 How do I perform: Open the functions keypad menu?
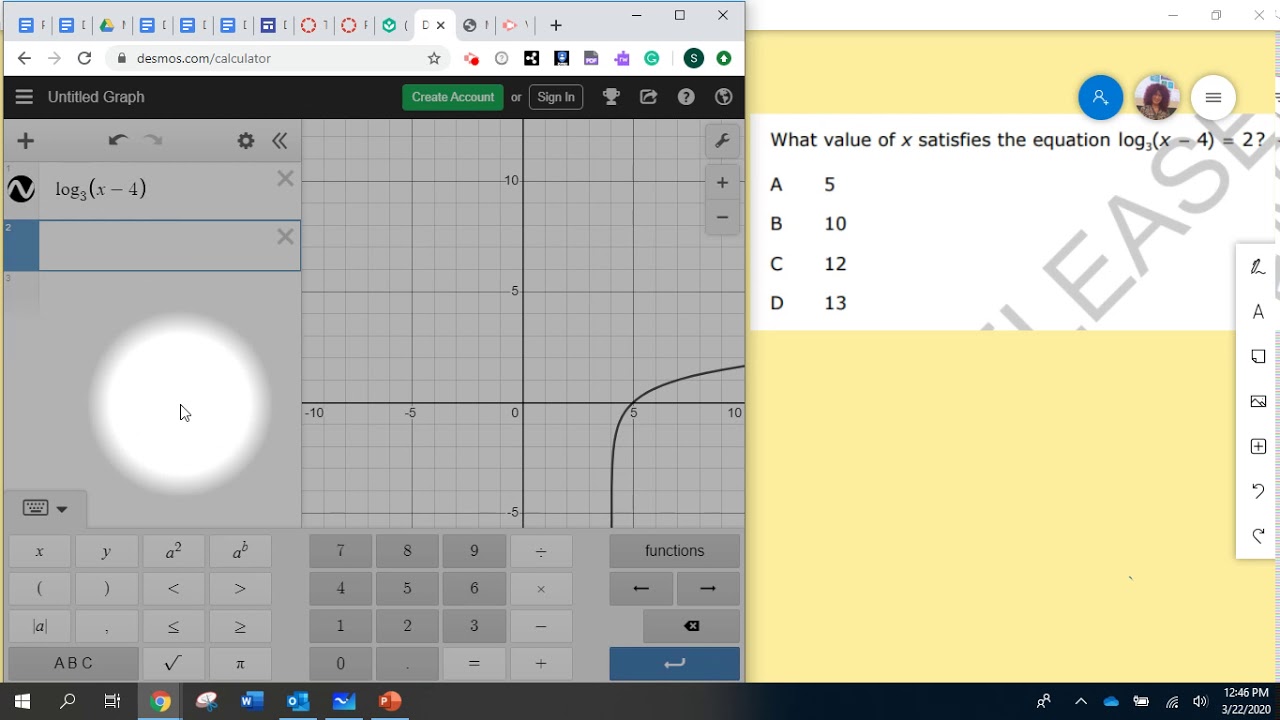pyautogui.click(x=675, y=551)
